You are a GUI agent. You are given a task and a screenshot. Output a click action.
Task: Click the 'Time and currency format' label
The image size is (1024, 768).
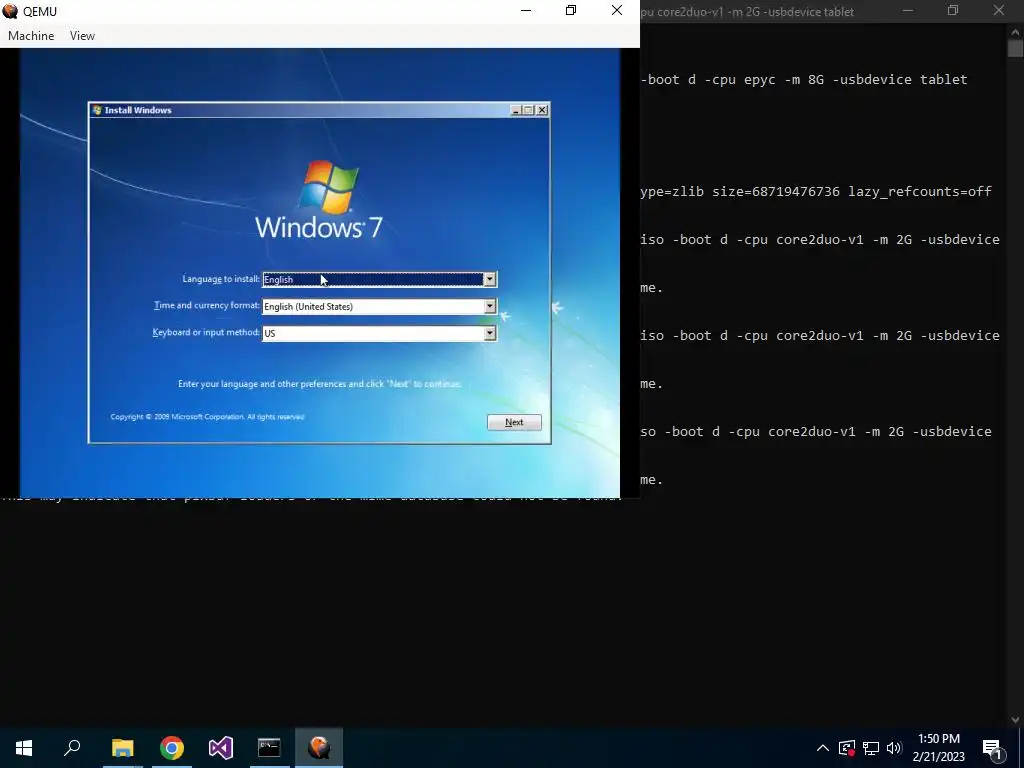(x=206, y=305)
